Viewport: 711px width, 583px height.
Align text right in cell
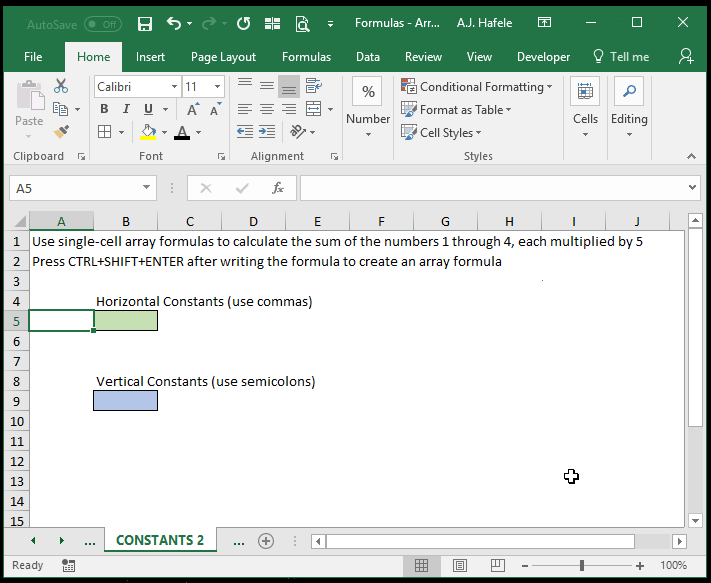click(289, 109)
